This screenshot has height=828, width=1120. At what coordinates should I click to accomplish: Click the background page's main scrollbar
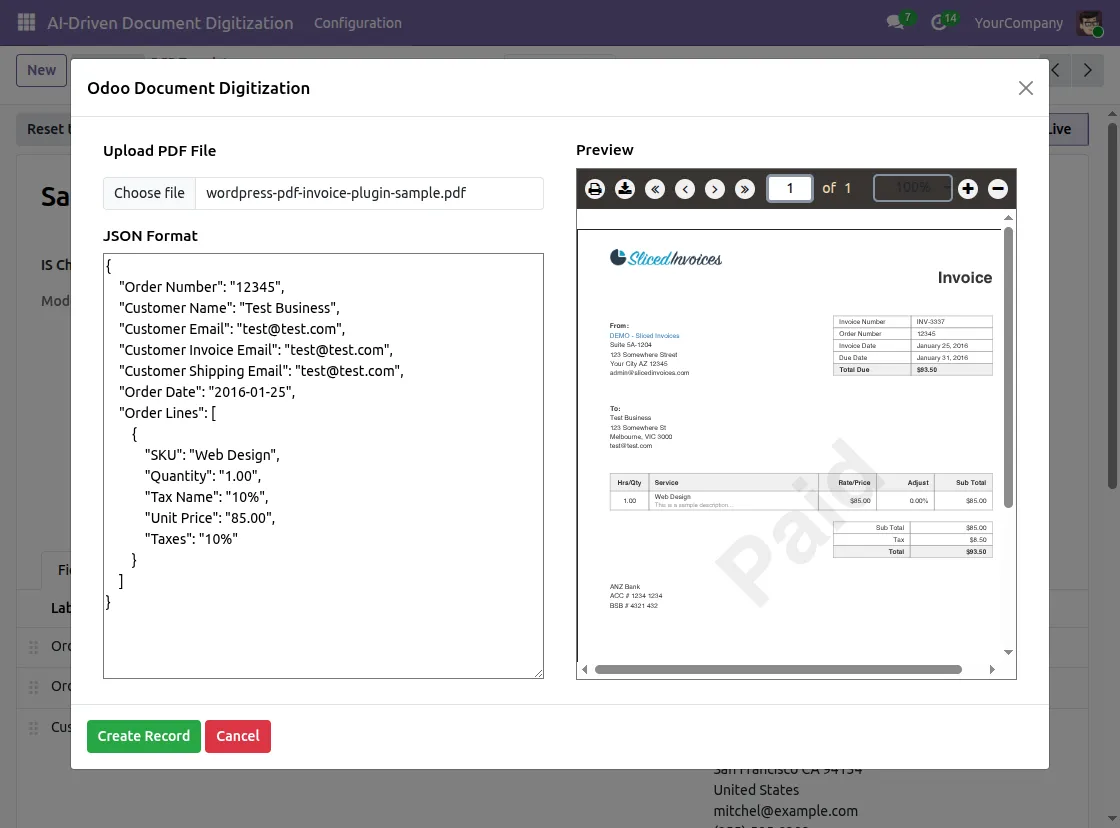point(1112,306)
